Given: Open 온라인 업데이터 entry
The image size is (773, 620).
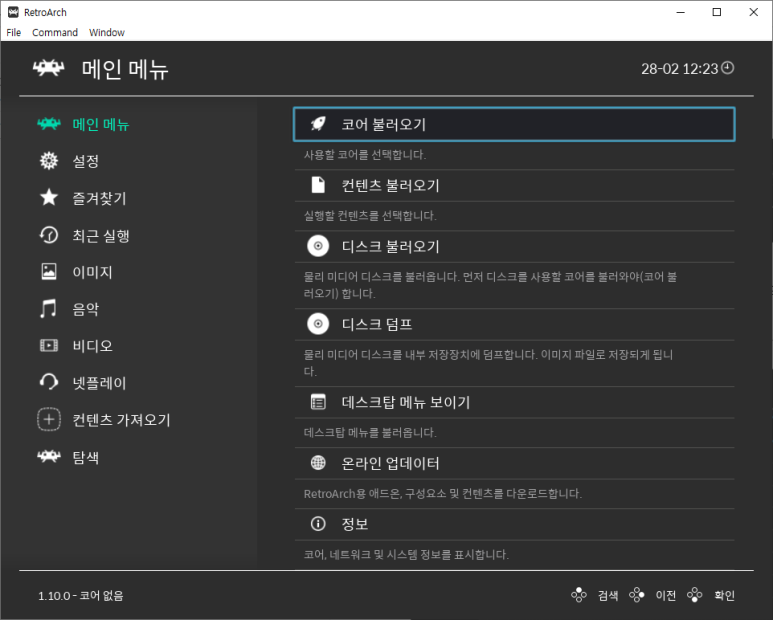Looking at the screenshot, I should click(514, 463).
